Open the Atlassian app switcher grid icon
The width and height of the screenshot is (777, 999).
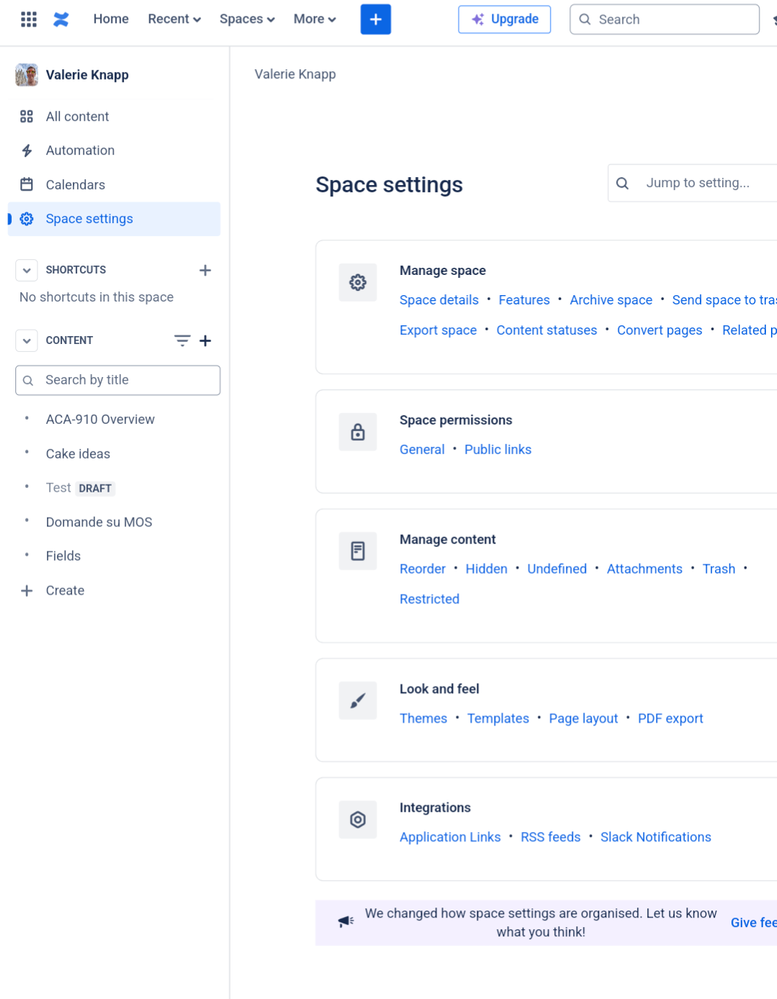click(x=28, y=19)
